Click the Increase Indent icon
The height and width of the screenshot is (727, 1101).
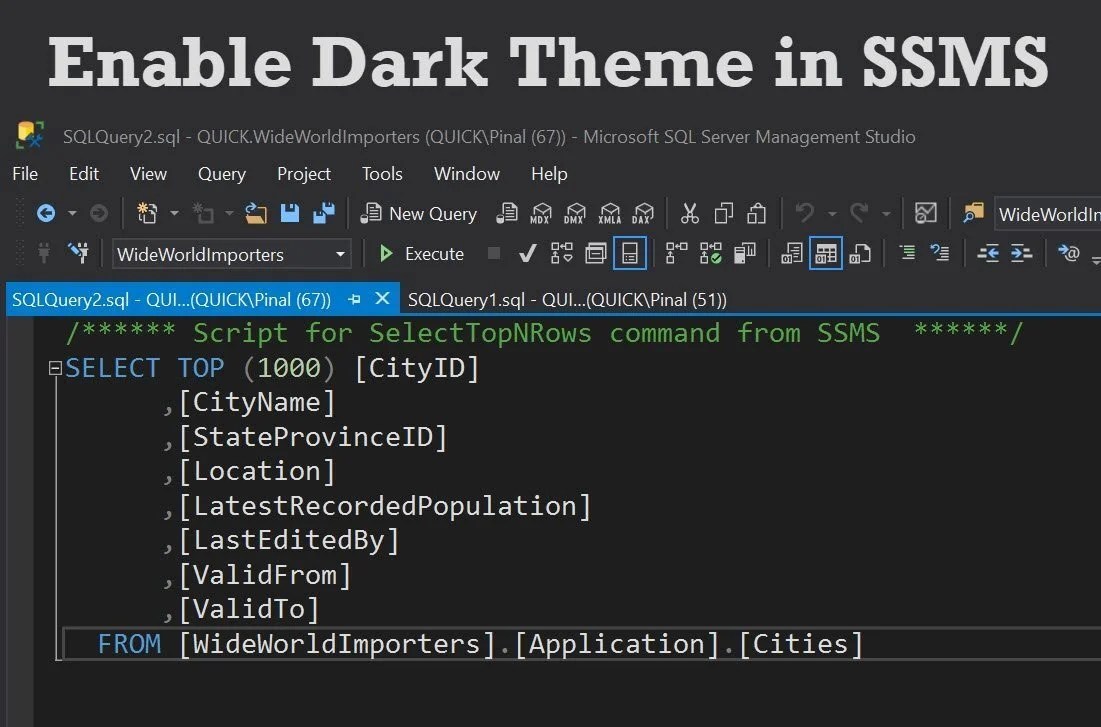tap(1021, 253)
